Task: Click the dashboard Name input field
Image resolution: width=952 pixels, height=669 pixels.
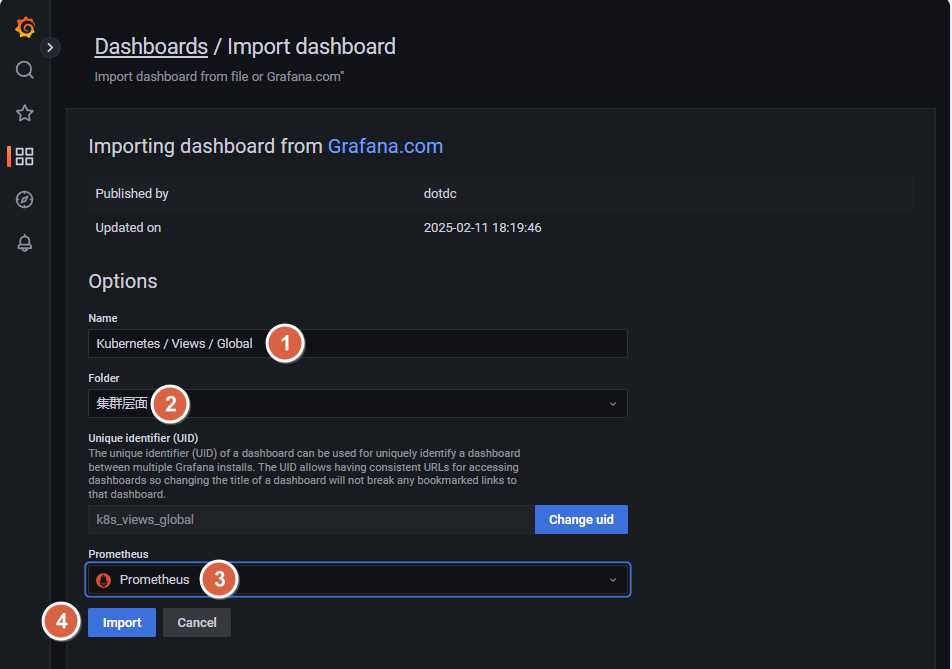Action: coord(358,344)
